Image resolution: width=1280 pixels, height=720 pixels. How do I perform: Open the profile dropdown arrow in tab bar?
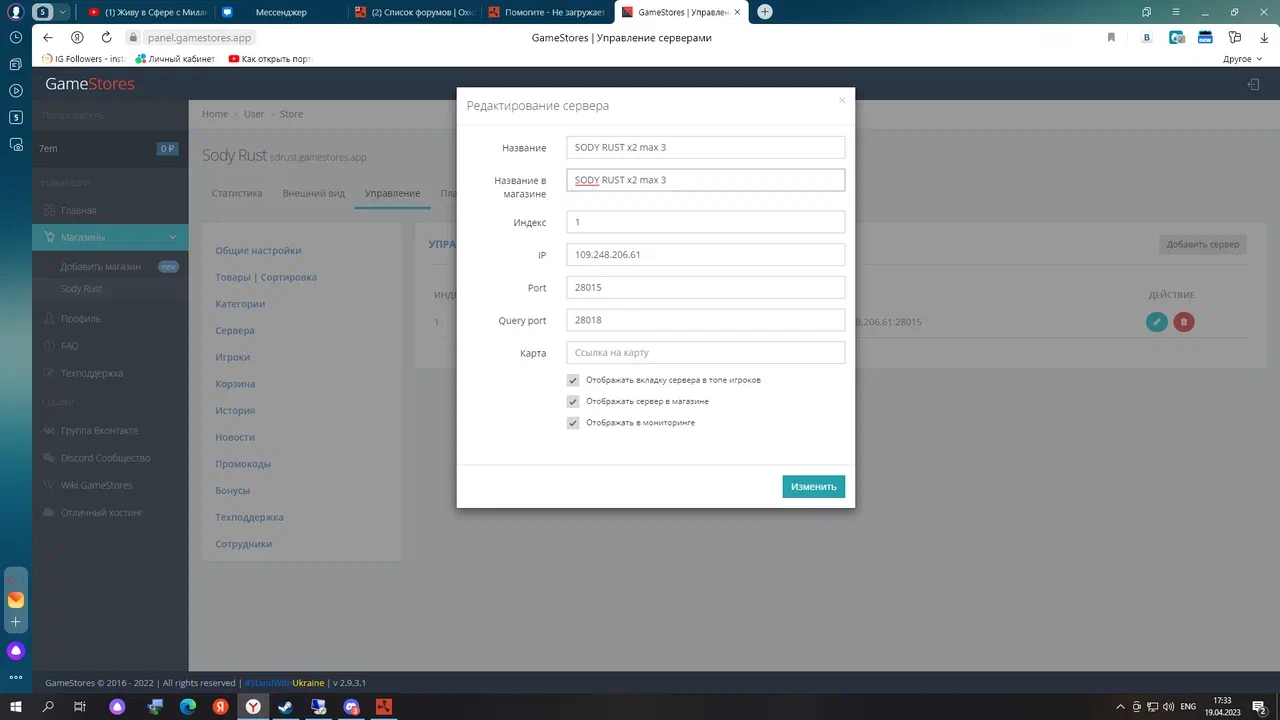coord(64,12)
